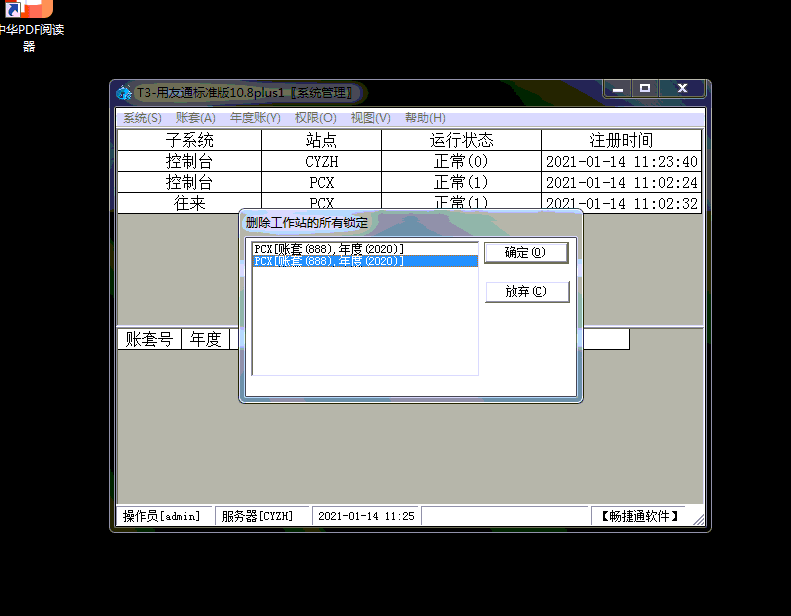The width and height of the screenshot is (791, 616).
Task: Select 控制台 cell in the 11:02:24 row
Action: coord(190,182)
